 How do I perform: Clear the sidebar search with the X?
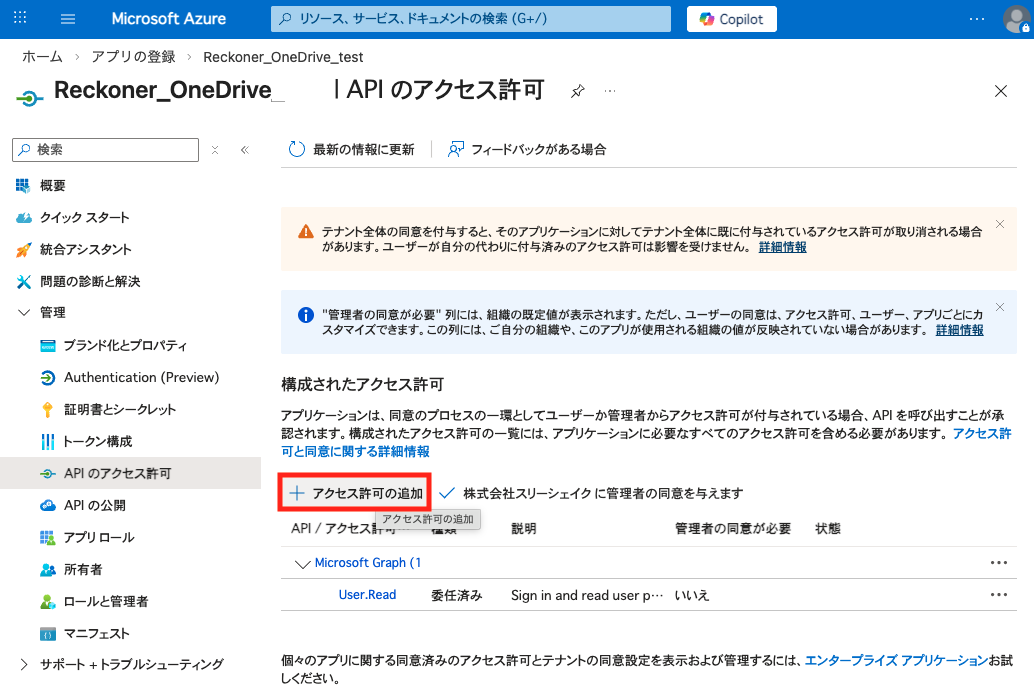click(215, 150)
